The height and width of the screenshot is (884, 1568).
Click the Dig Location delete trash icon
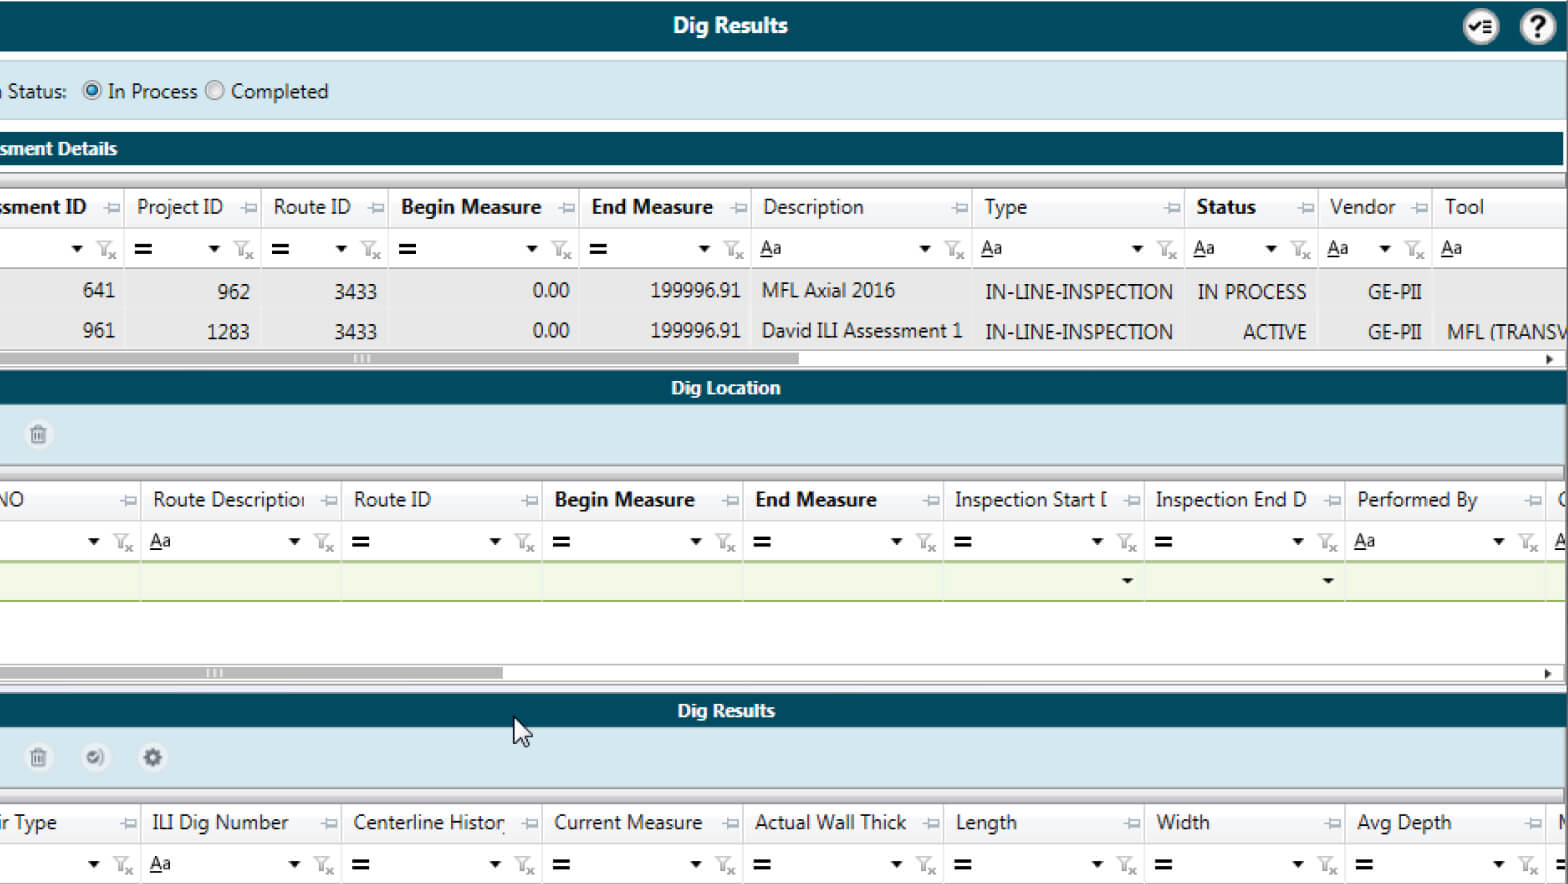coord(38,434)
